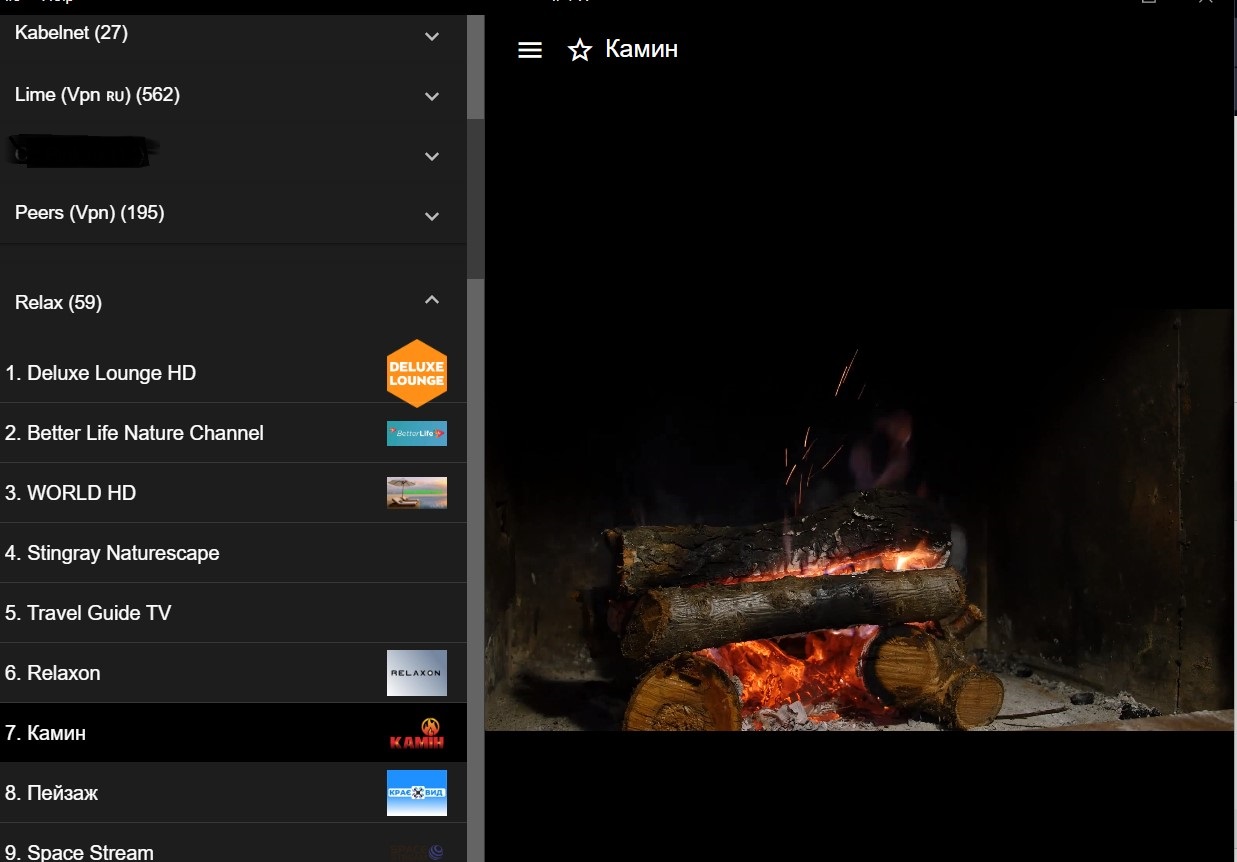Click the fireplace video playback area
Screen dimensions: 1237x862
tap(860, 519)
